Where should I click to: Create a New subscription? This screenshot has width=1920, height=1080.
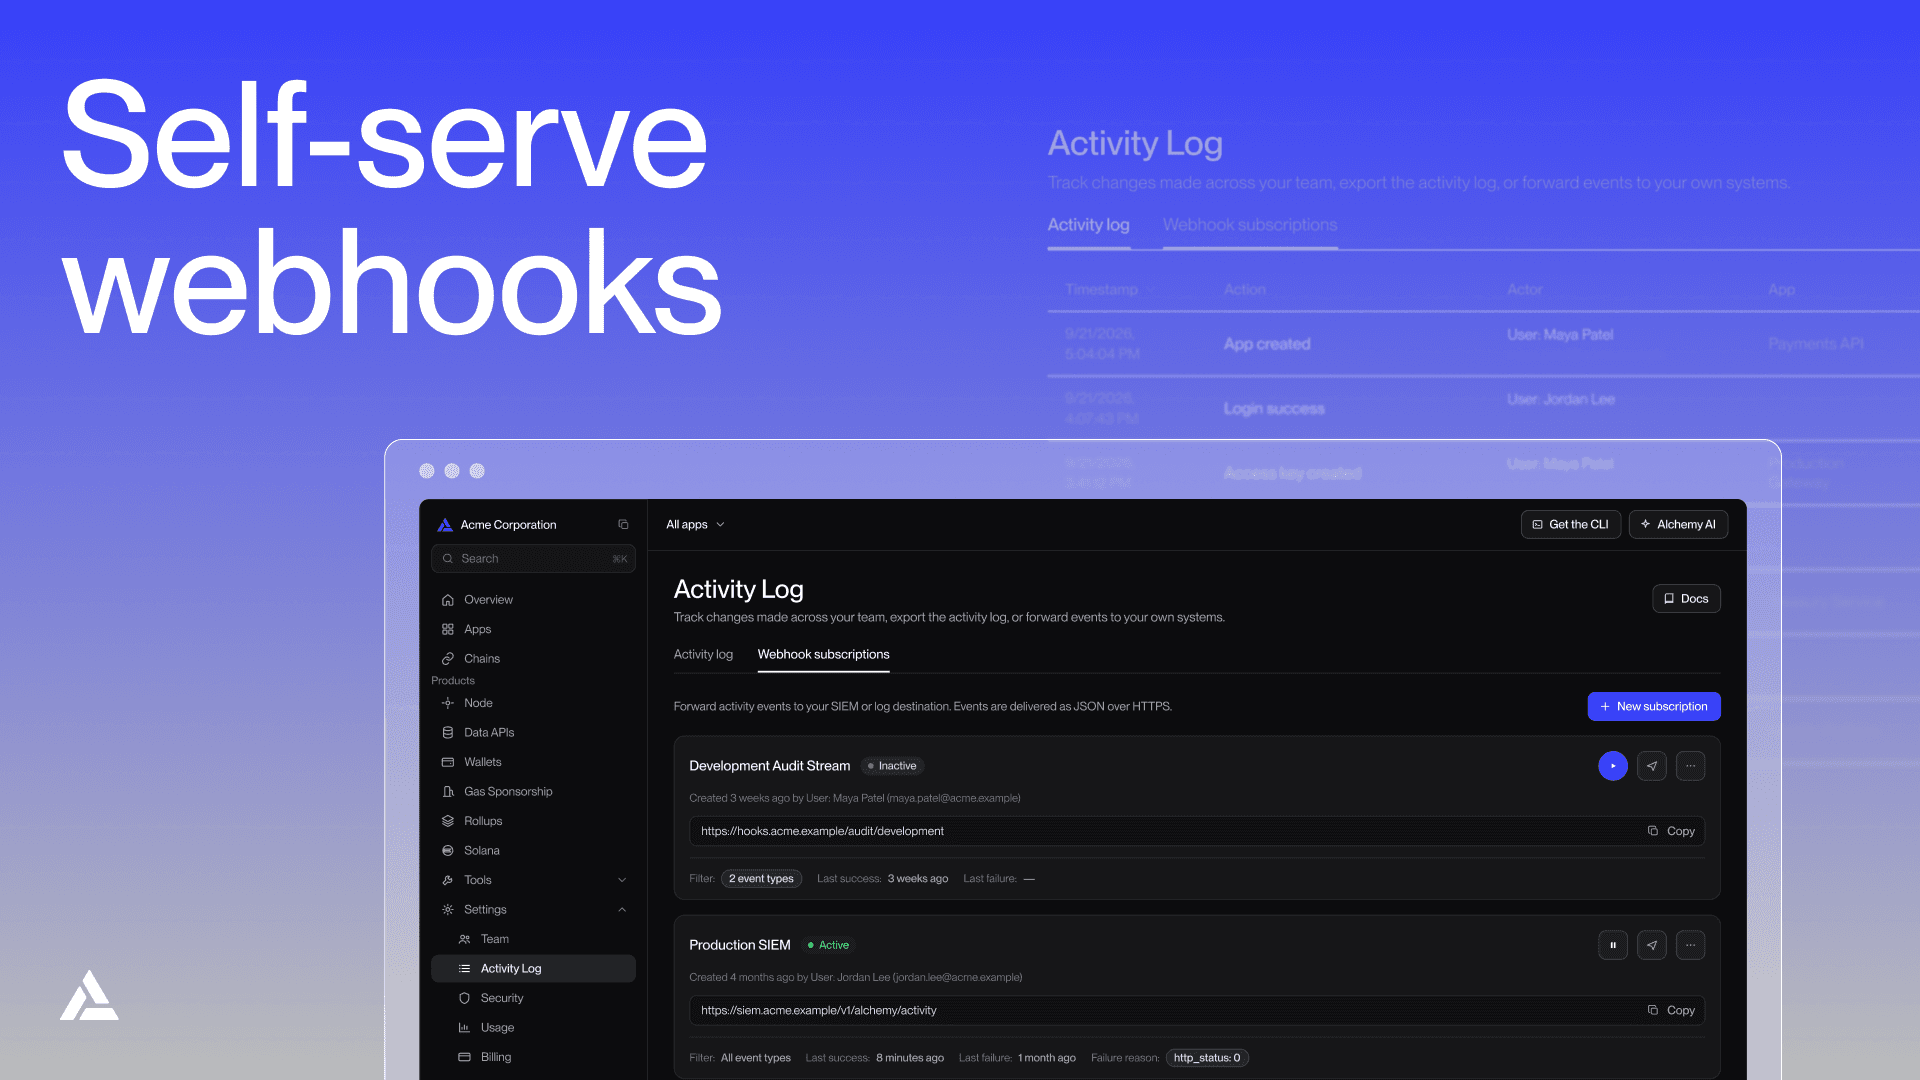(x=1654, y=707)
